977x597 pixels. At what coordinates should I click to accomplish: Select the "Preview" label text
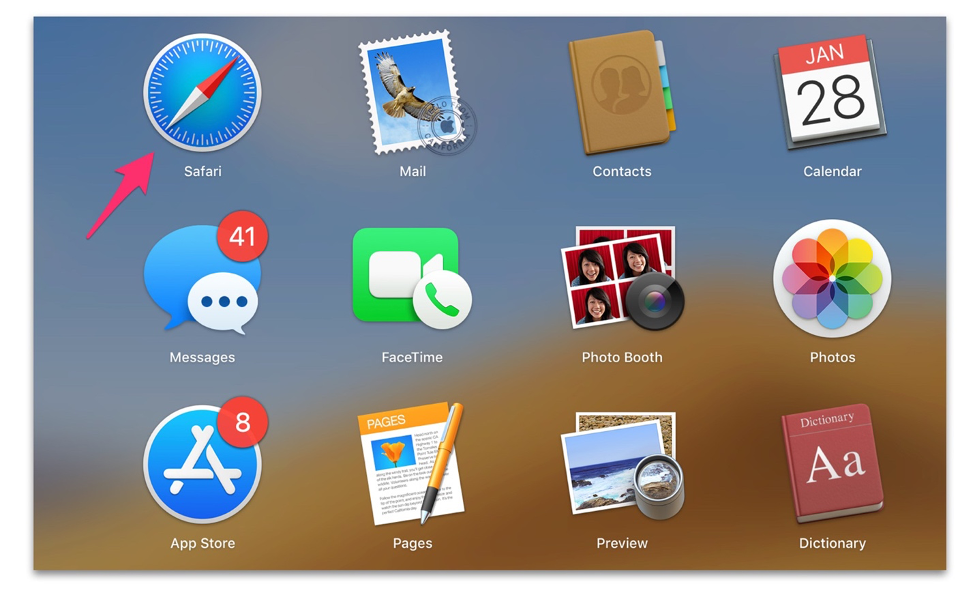click(x=622, y=543)
